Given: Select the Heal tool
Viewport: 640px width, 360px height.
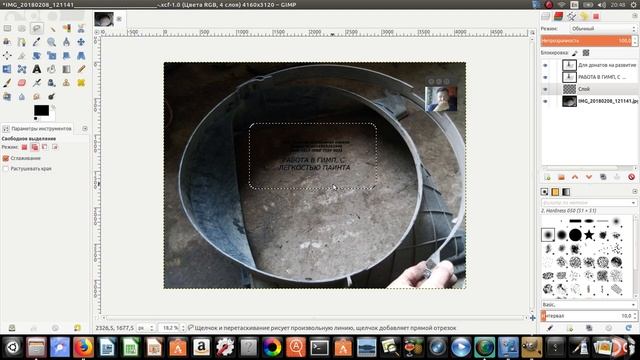Looking at the screenshot, I should [x=81, y=83].
